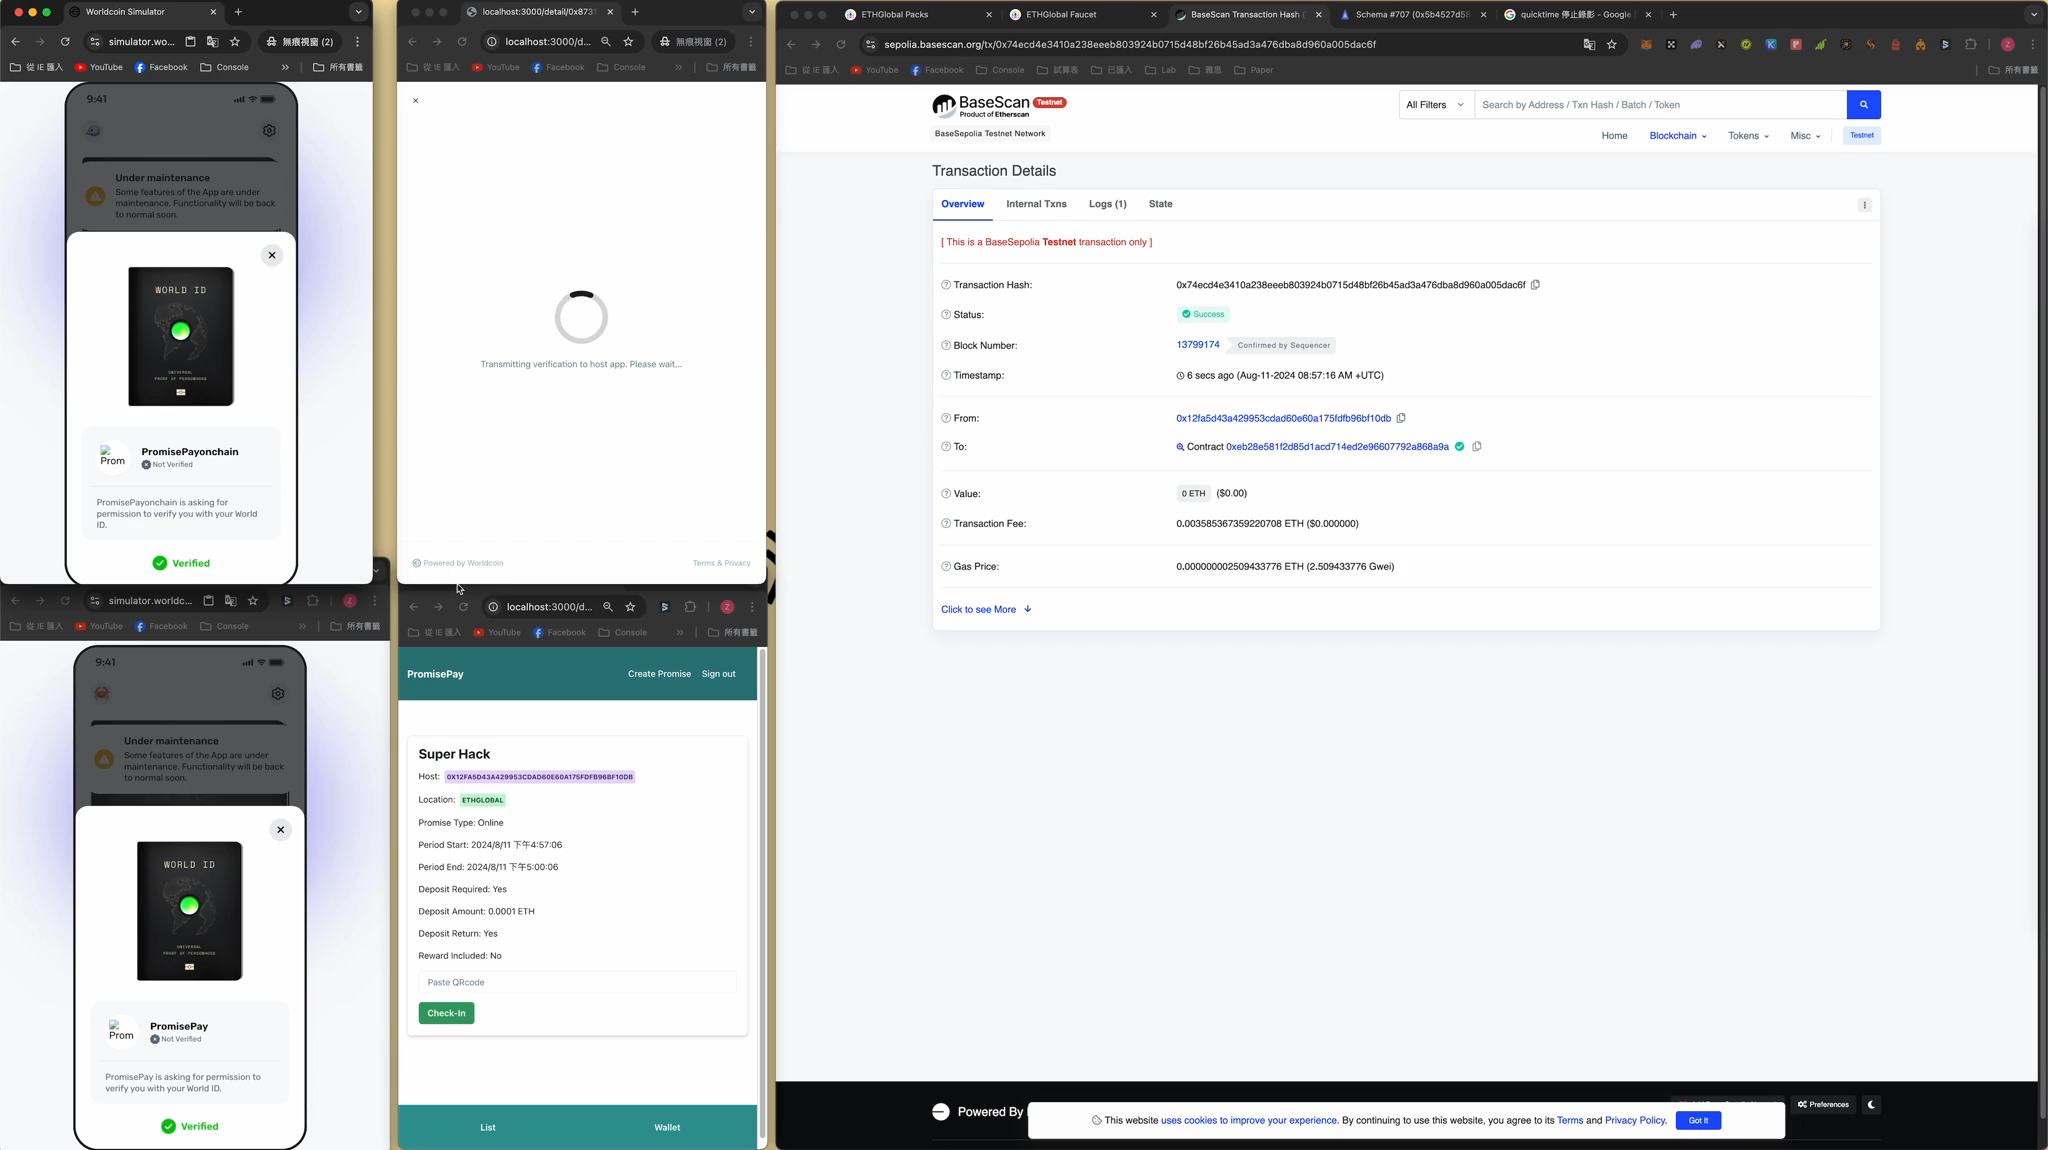Bookmark the lower localhost:3000 page
Image resolution: width=2048 pixels, height=1150 pixels.
[630, 607]
